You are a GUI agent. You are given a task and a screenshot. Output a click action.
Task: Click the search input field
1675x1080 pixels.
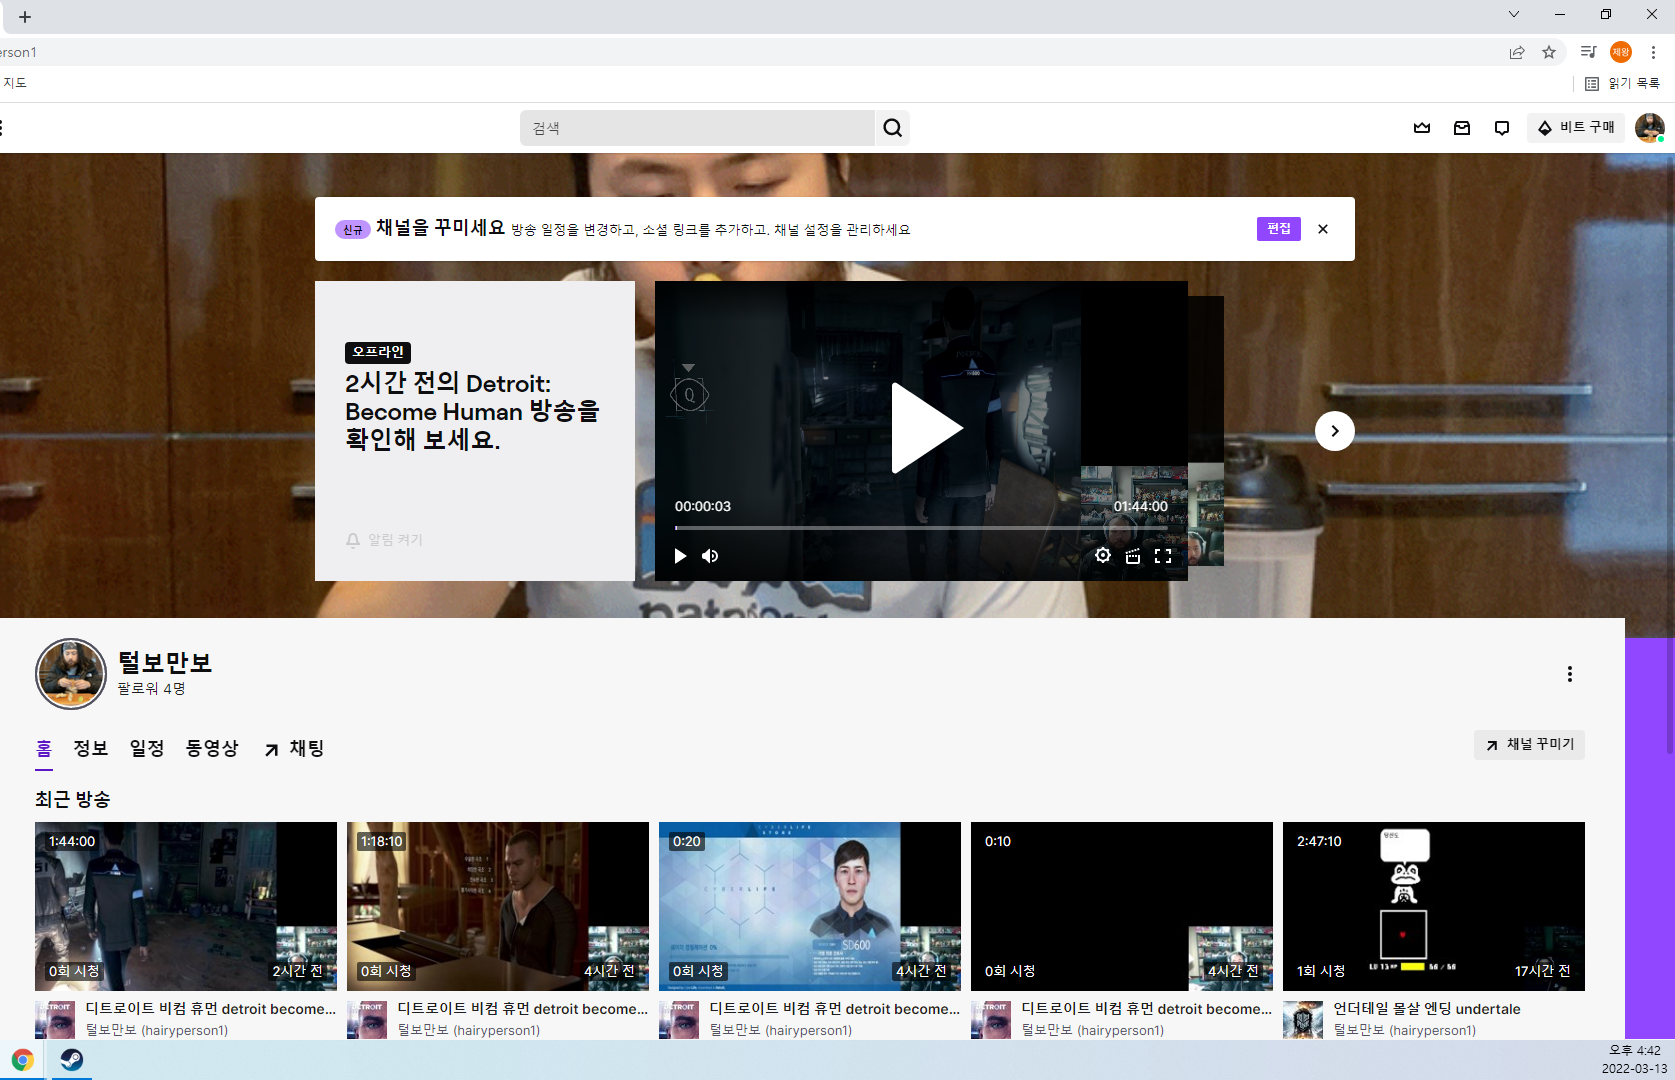tap(697, 128)
